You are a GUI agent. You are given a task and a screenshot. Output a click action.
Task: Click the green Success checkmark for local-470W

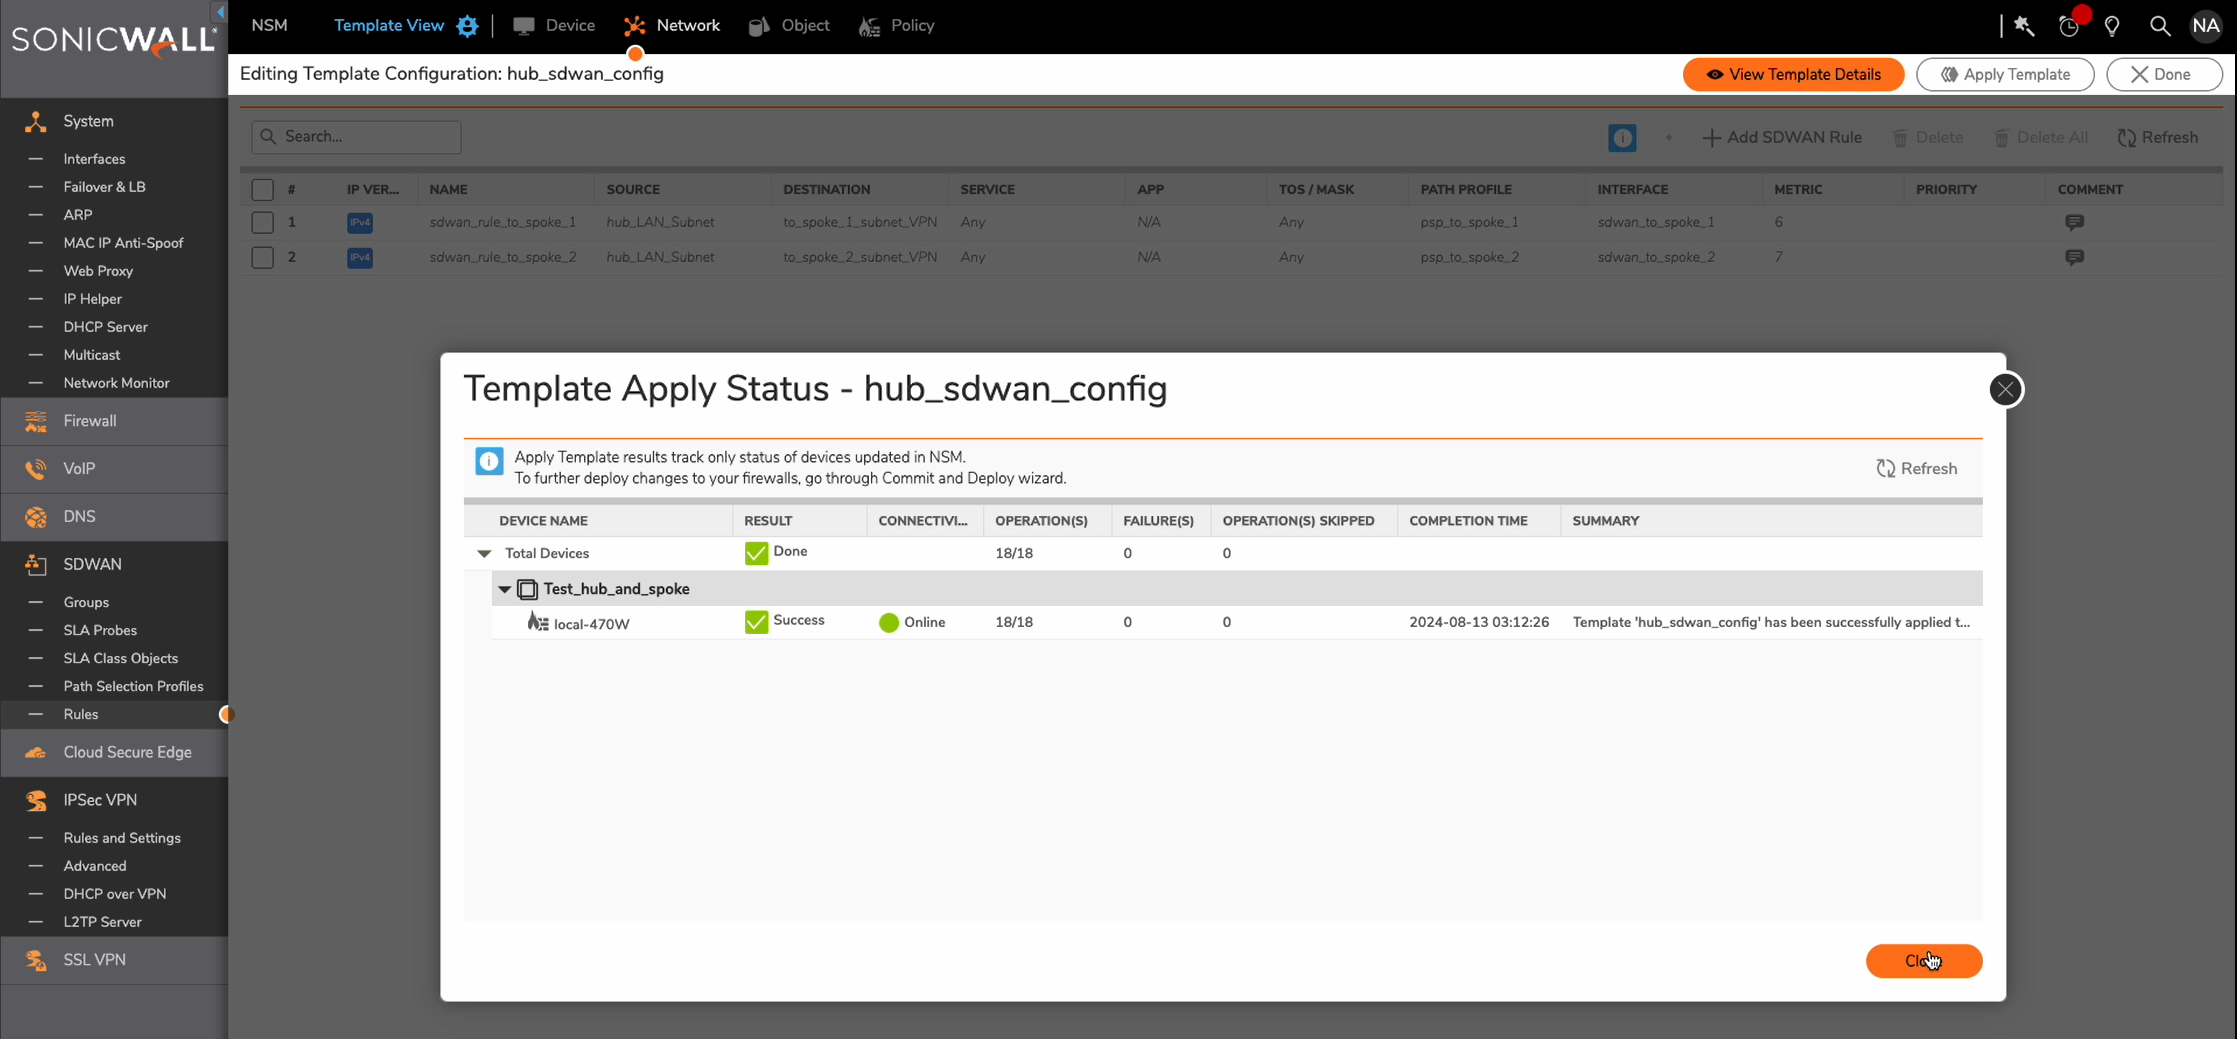click(x=756, y=622)
